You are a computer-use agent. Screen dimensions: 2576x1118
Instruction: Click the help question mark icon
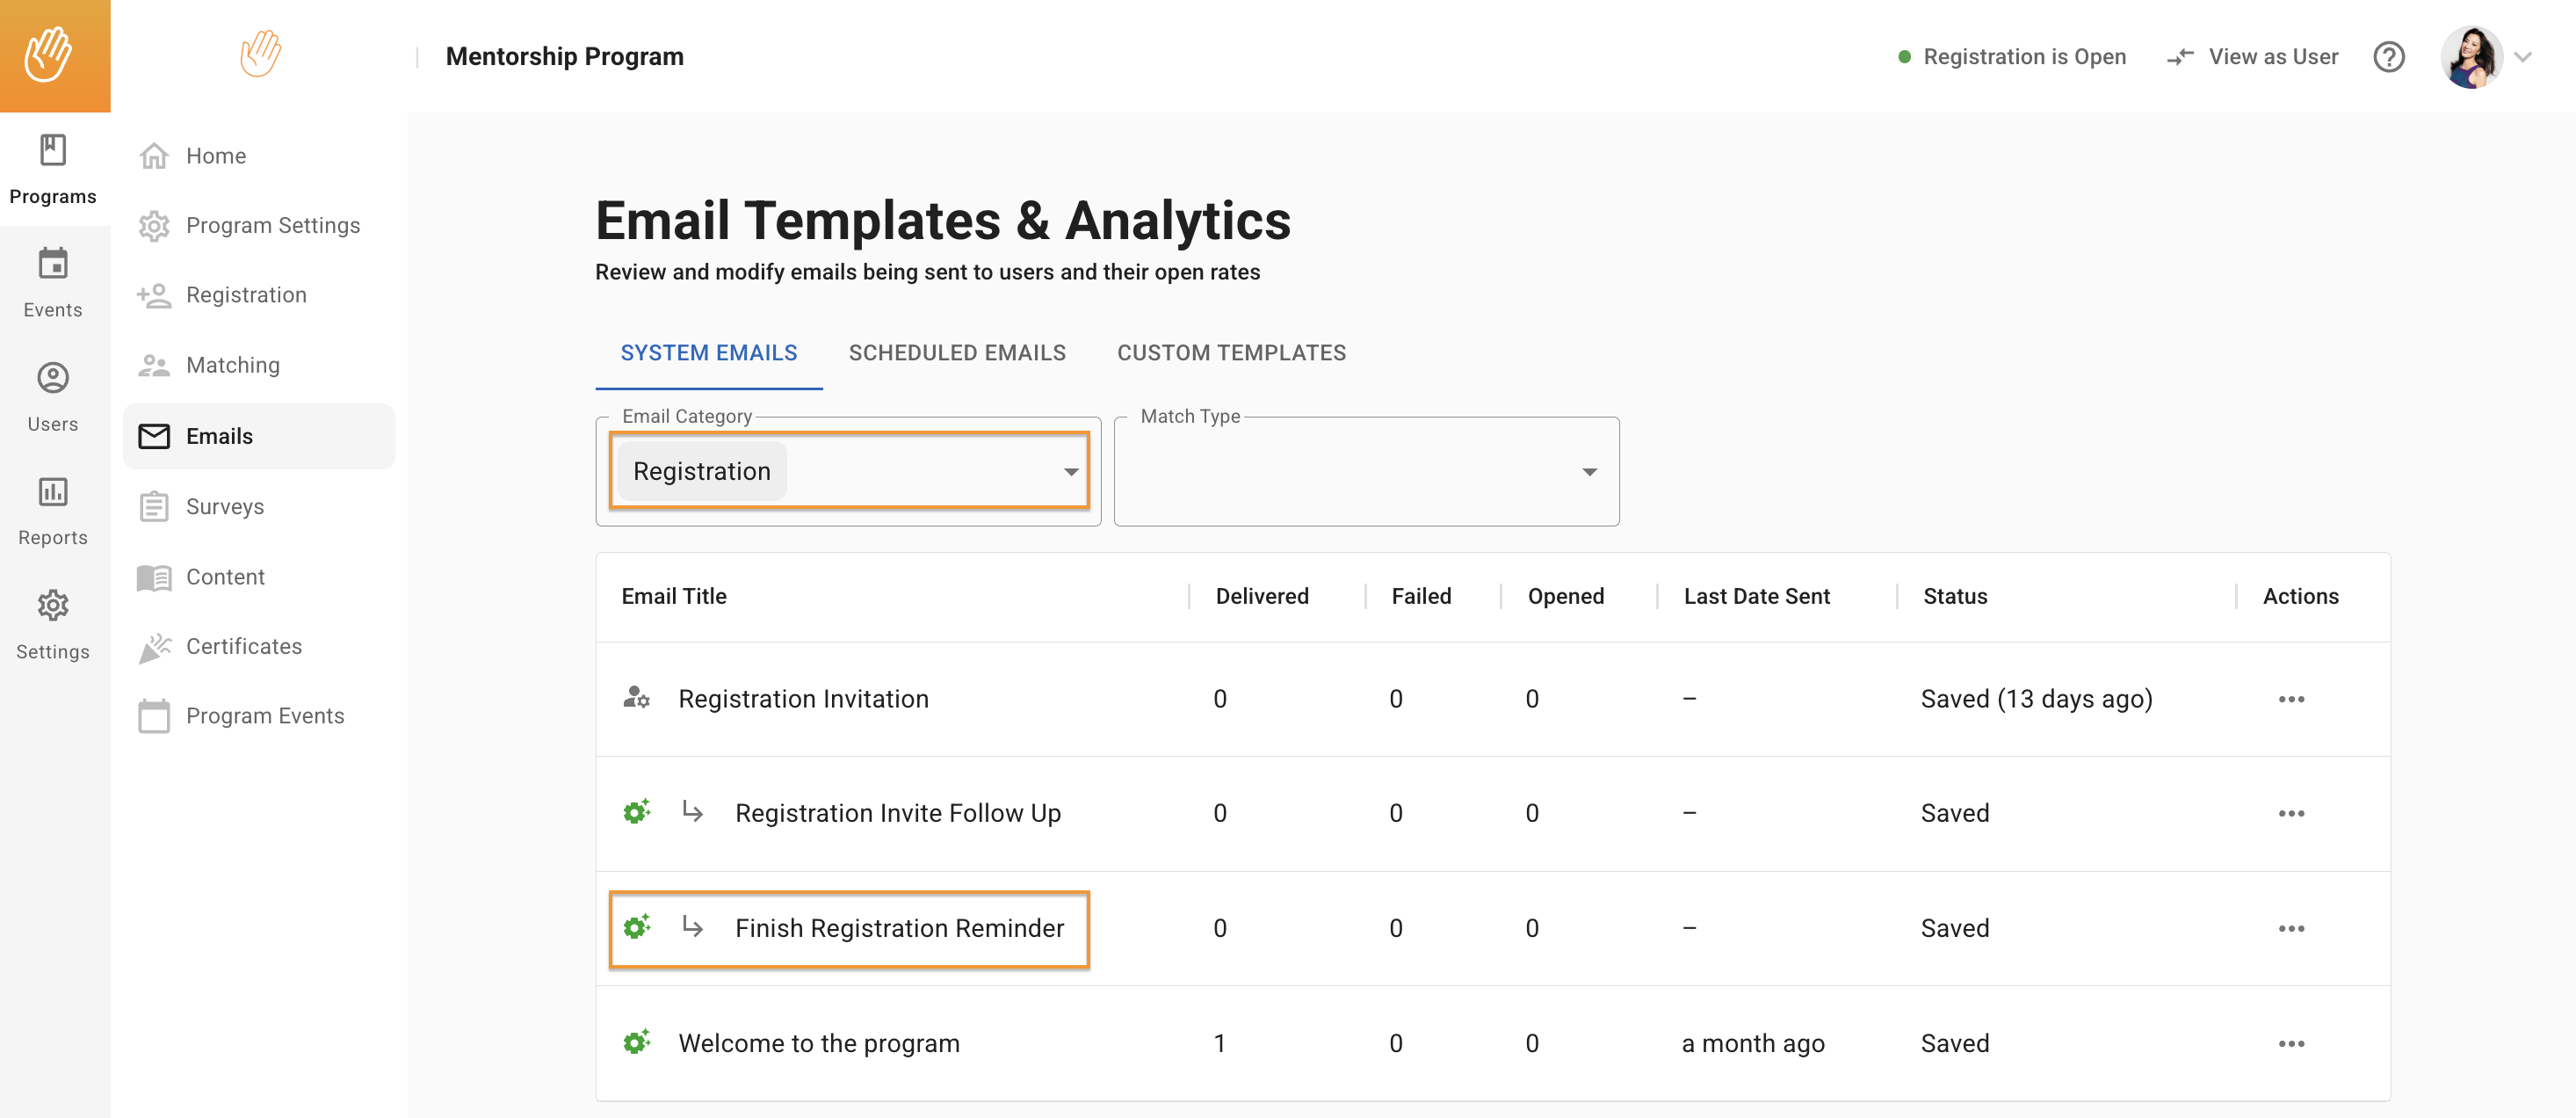(2388, 57)
